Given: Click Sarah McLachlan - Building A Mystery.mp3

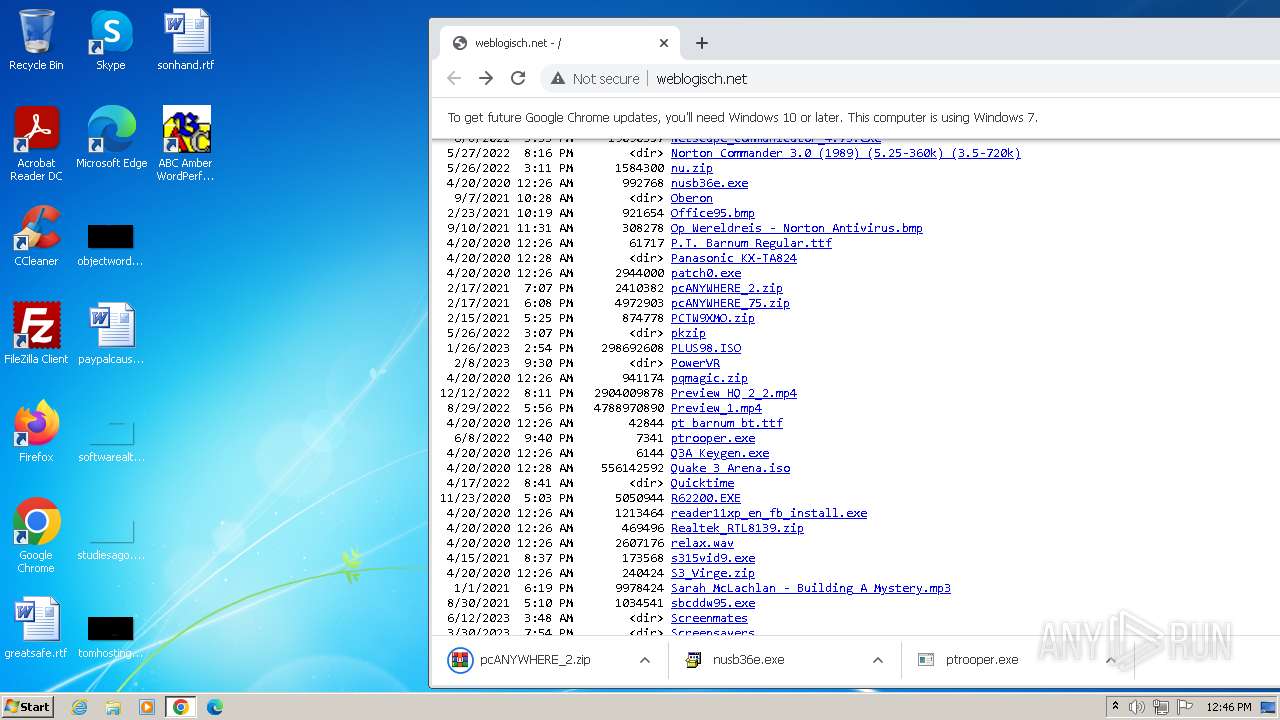Looking at the screenshot, I should point(810,588).
